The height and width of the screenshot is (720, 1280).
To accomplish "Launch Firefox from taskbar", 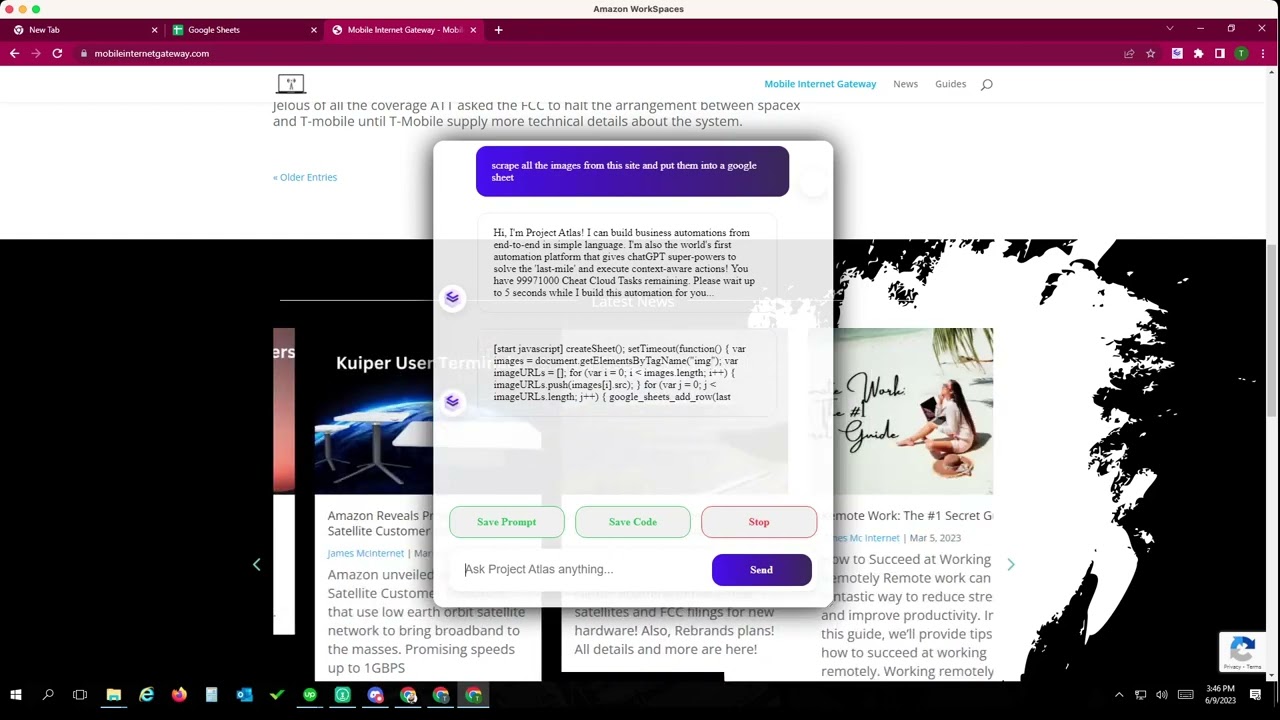I will pos(179,695).
